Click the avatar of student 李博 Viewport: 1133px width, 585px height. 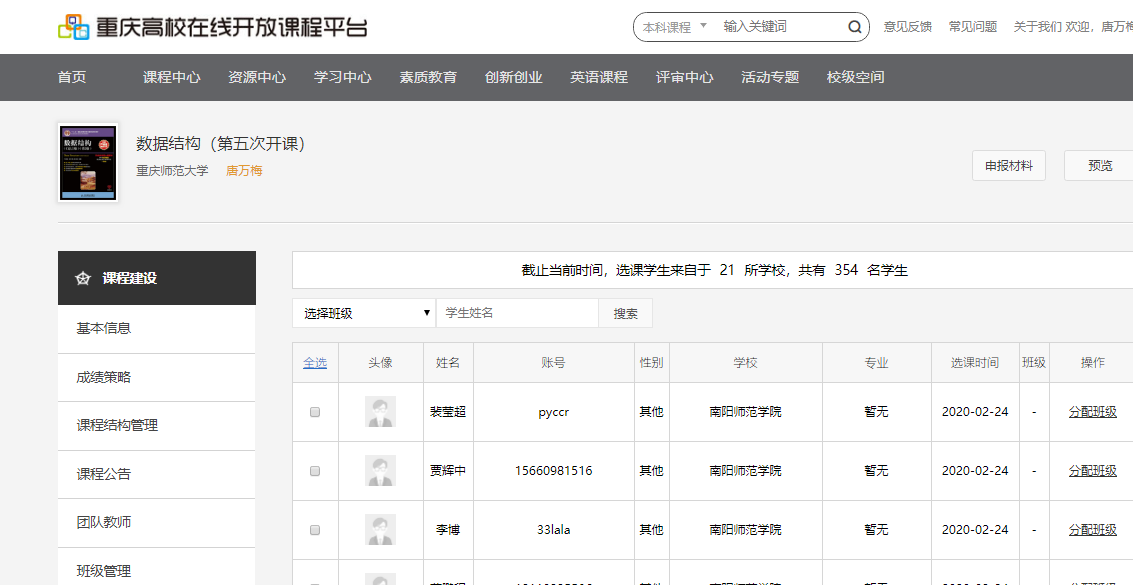click(x=380, y=530)
